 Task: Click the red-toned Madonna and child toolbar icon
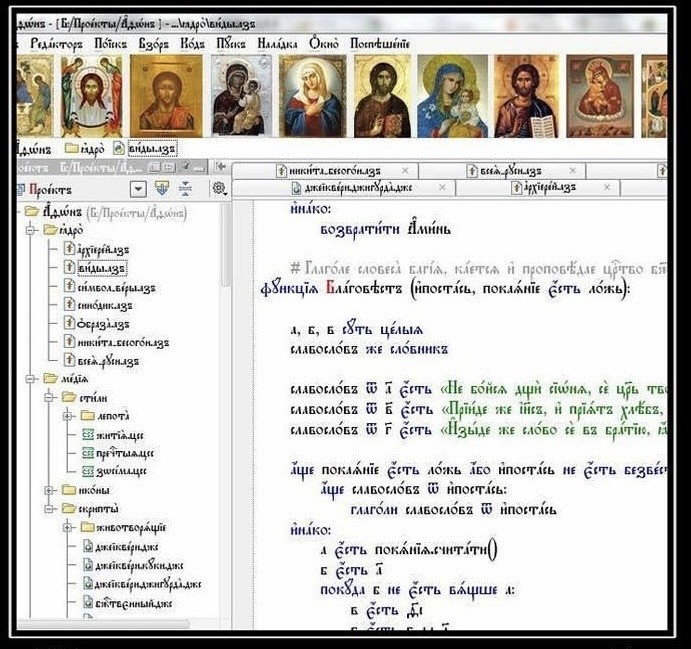(x=600, y=96)
